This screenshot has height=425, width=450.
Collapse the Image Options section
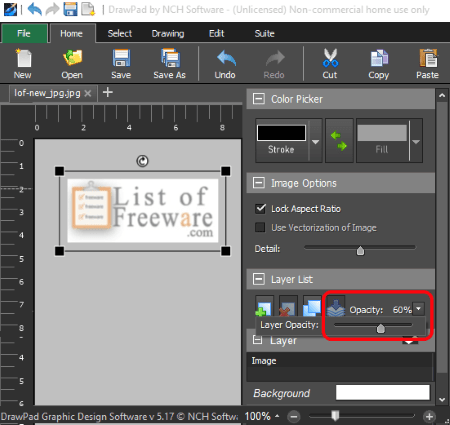pos(259,183)
